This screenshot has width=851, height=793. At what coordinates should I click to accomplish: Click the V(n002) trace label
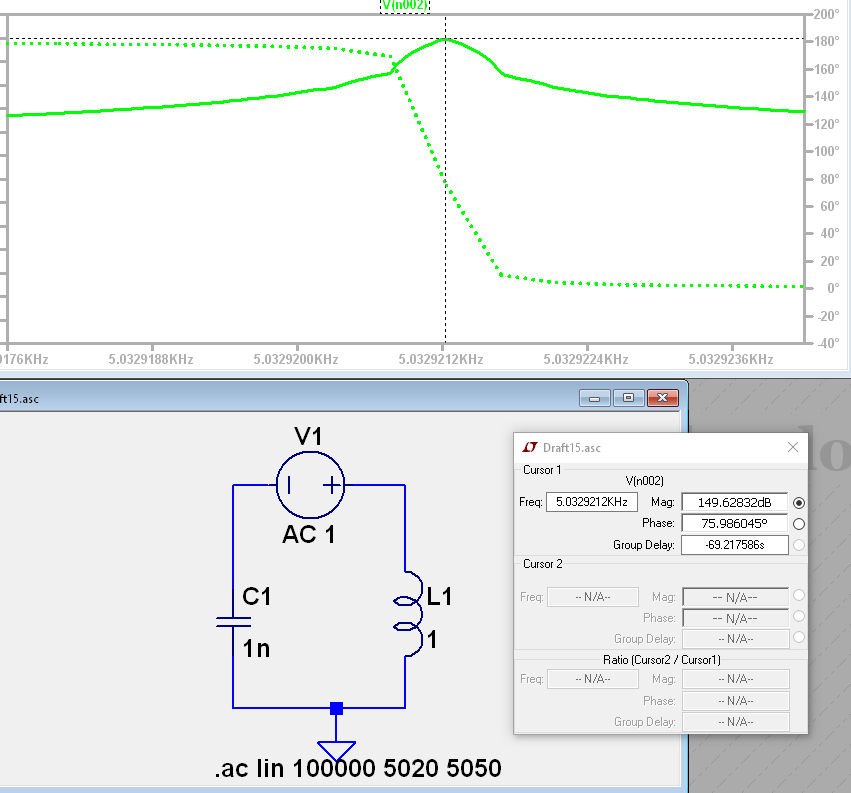point(405,5)
